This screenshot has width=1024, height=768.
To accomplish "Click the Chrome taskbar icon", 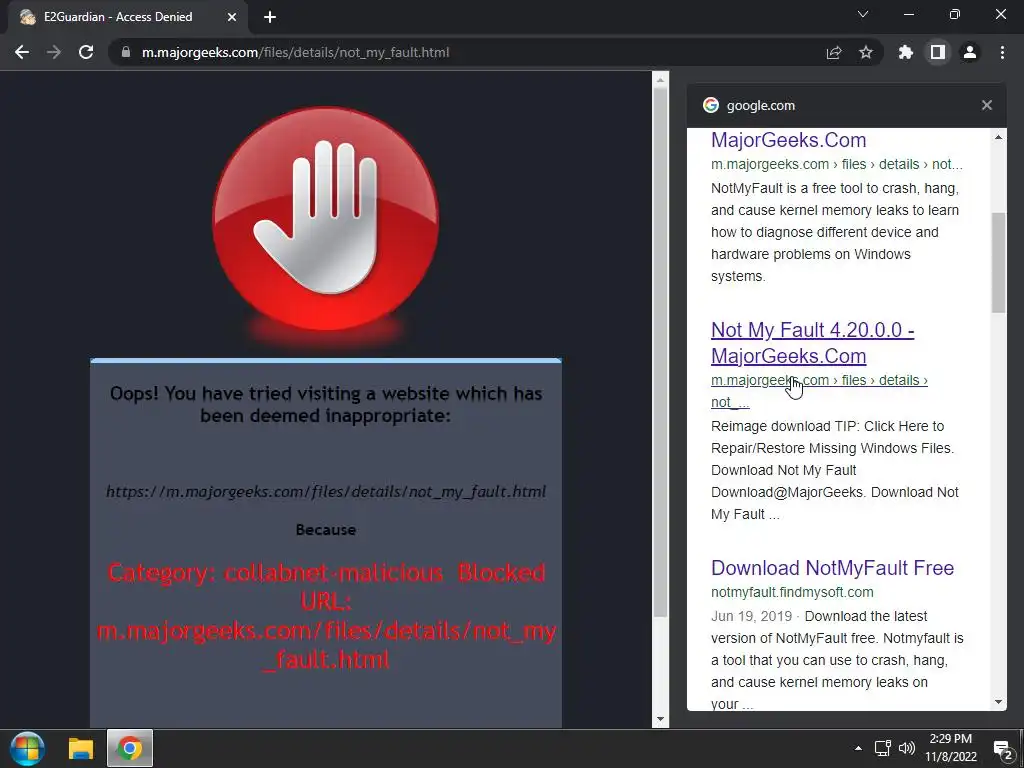I will pos(129,748).
